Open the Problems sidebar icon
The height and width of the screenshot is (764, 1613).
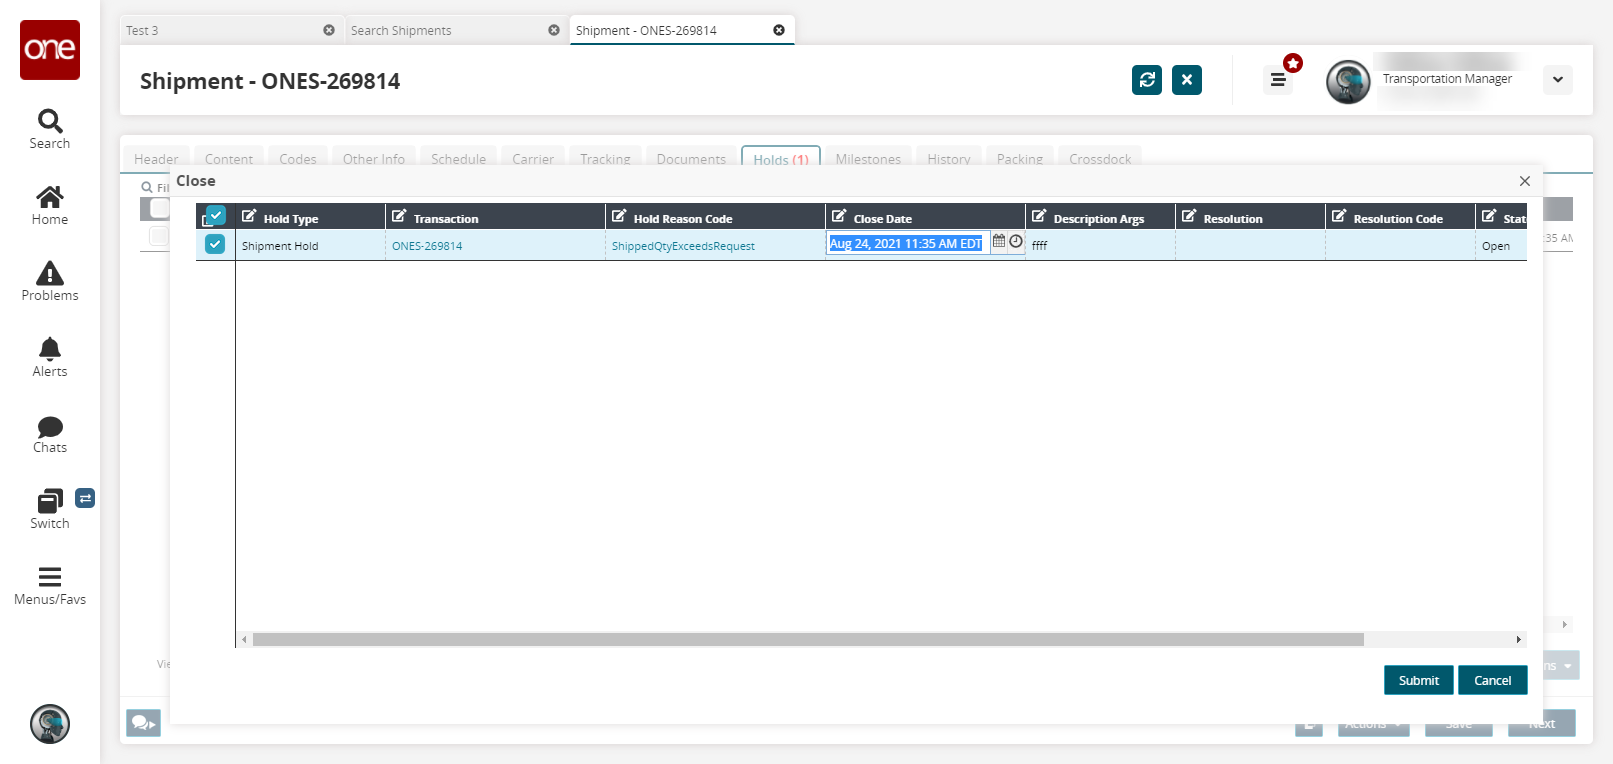[x=50, y=281]
